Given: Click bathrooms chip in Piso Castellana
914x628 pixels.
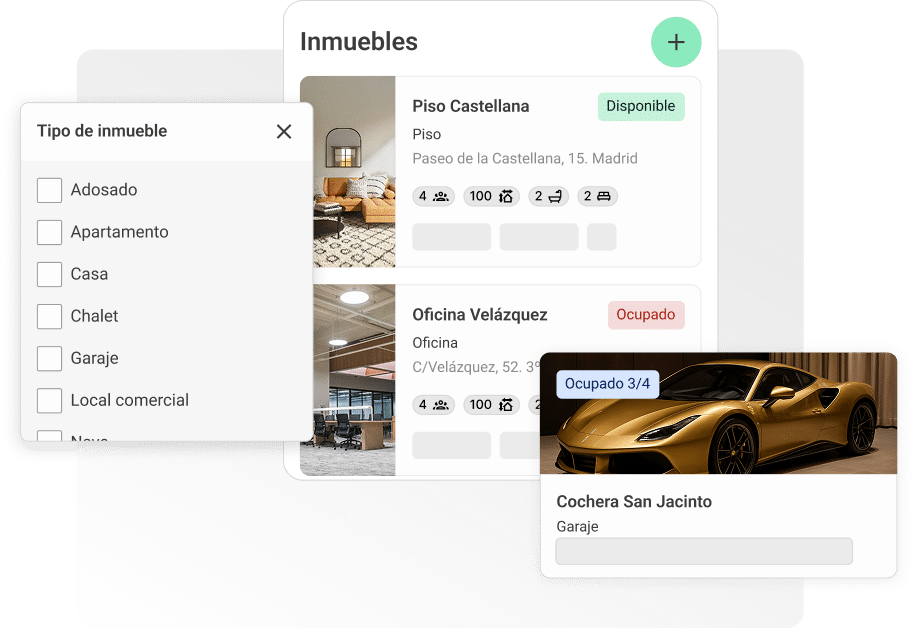Looking at the screenshot, I should click(548, 197).
